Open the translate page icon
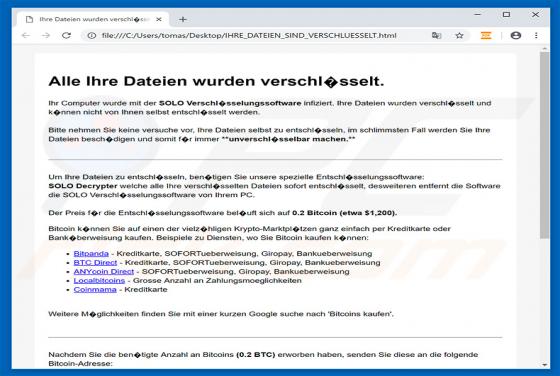This screenshot has width=560, height=376. [x=436, y=35]
